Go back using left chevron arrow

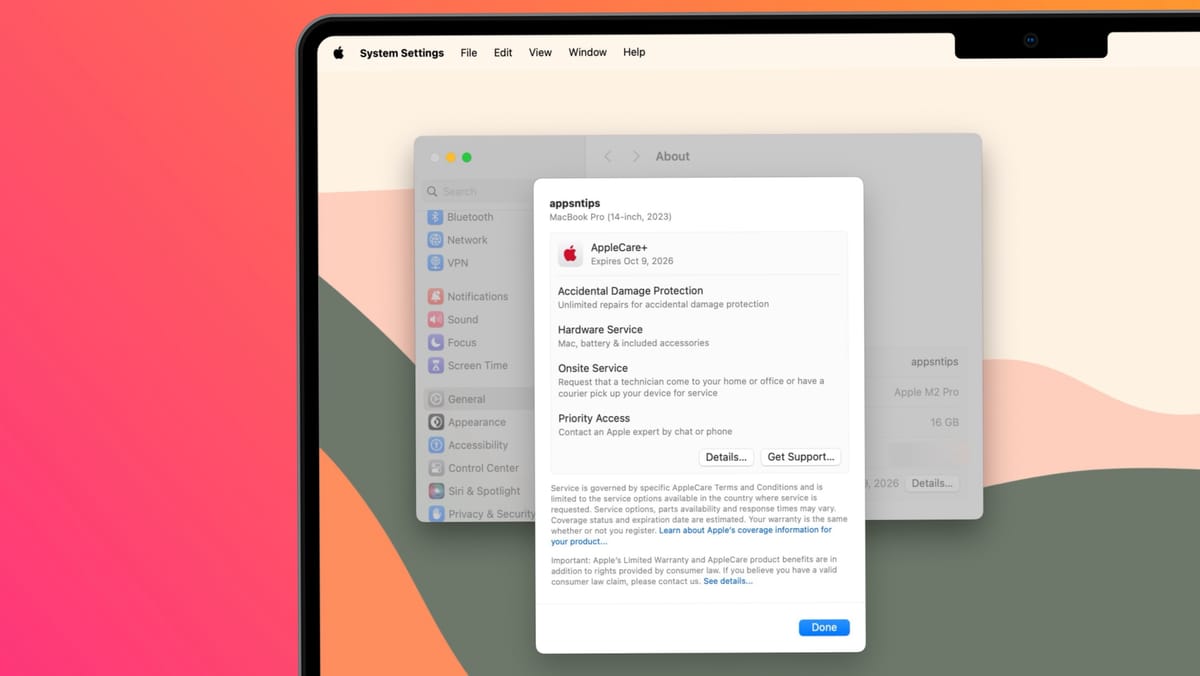[607, 157]
